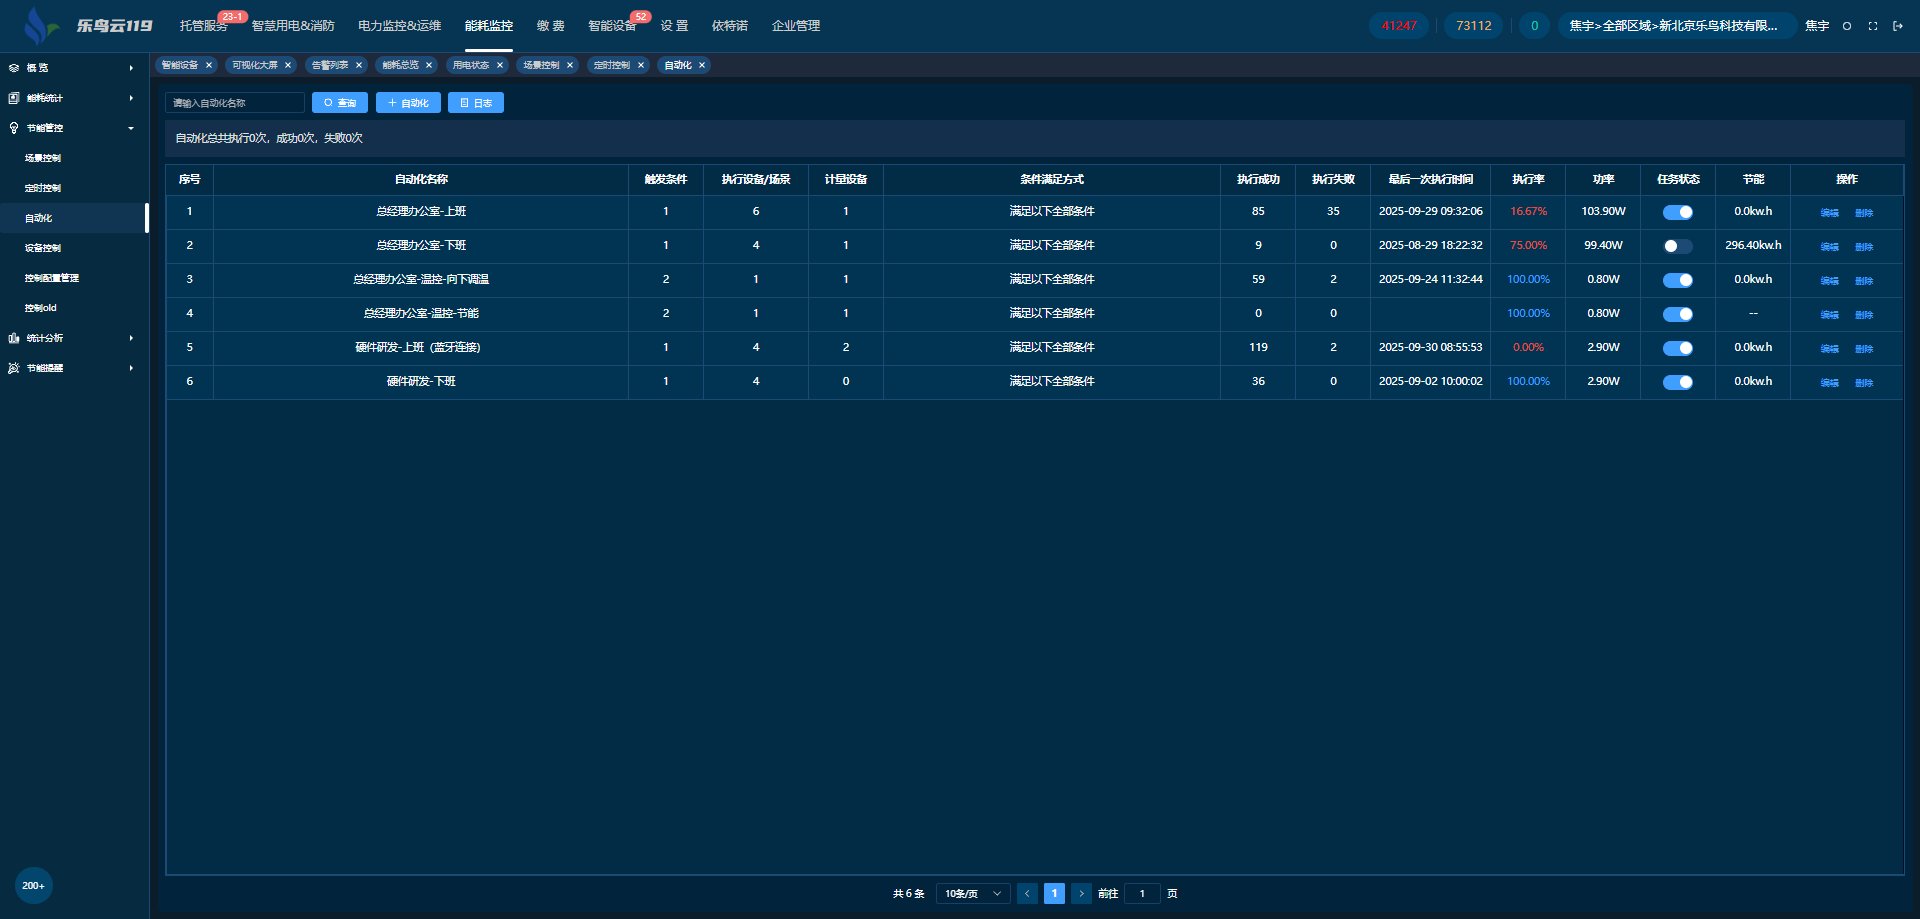
Task: Expand the 统计分析 sidebar arrow
Action: pos(131,338)
